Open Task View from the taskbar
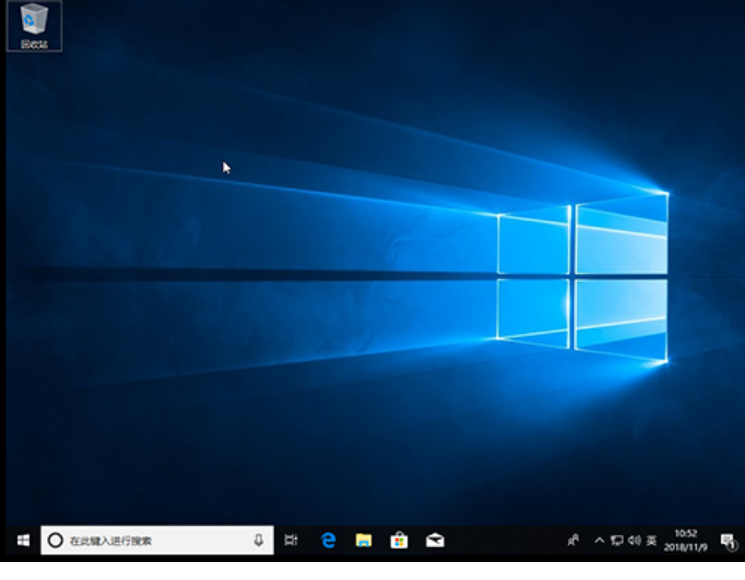This screenshot has width=745, height=580. pyautogui.click(x=291, y=540)
